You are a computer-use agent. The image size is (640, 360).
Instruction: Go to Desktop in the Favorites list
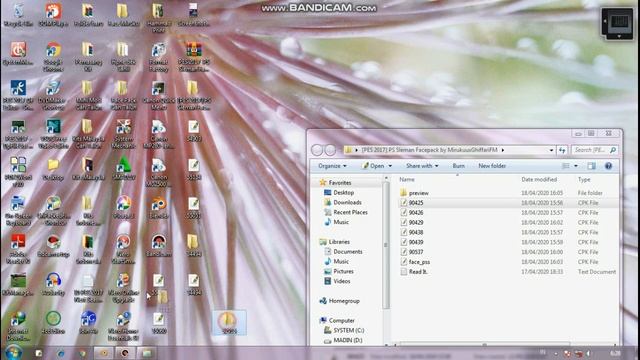tap(343, 193)
